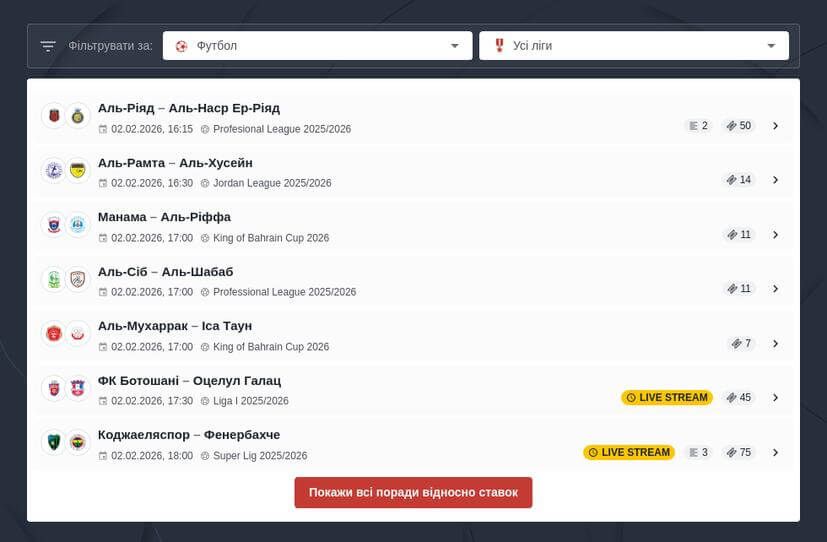Click the Манама team logo
This screenshot has height=542, width=827.
tap(53, 225)
